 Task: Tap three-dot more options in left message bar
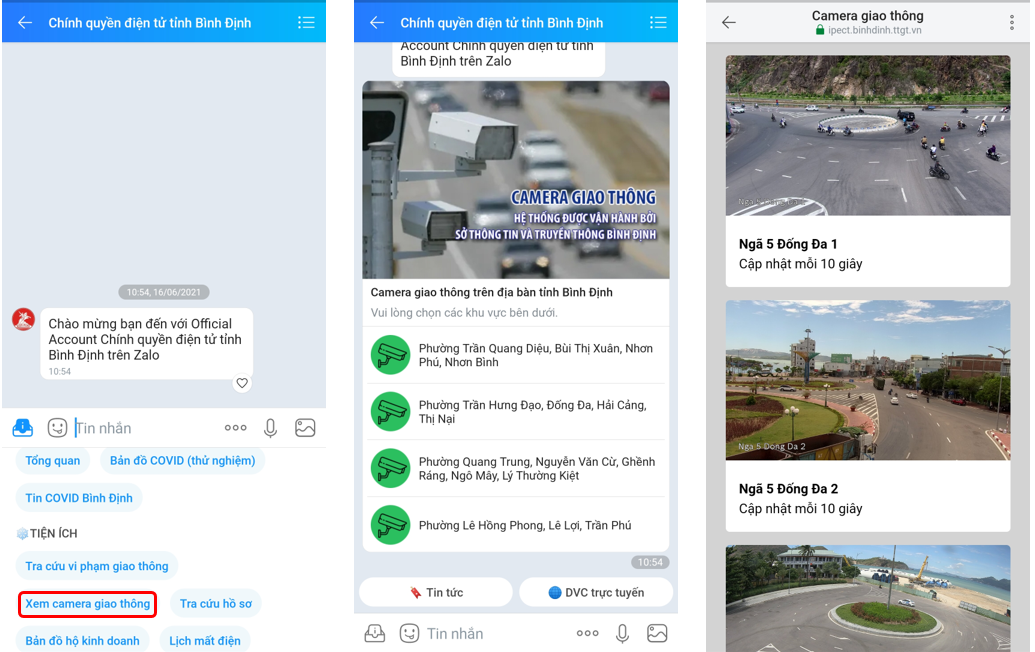tap(235, 428)
